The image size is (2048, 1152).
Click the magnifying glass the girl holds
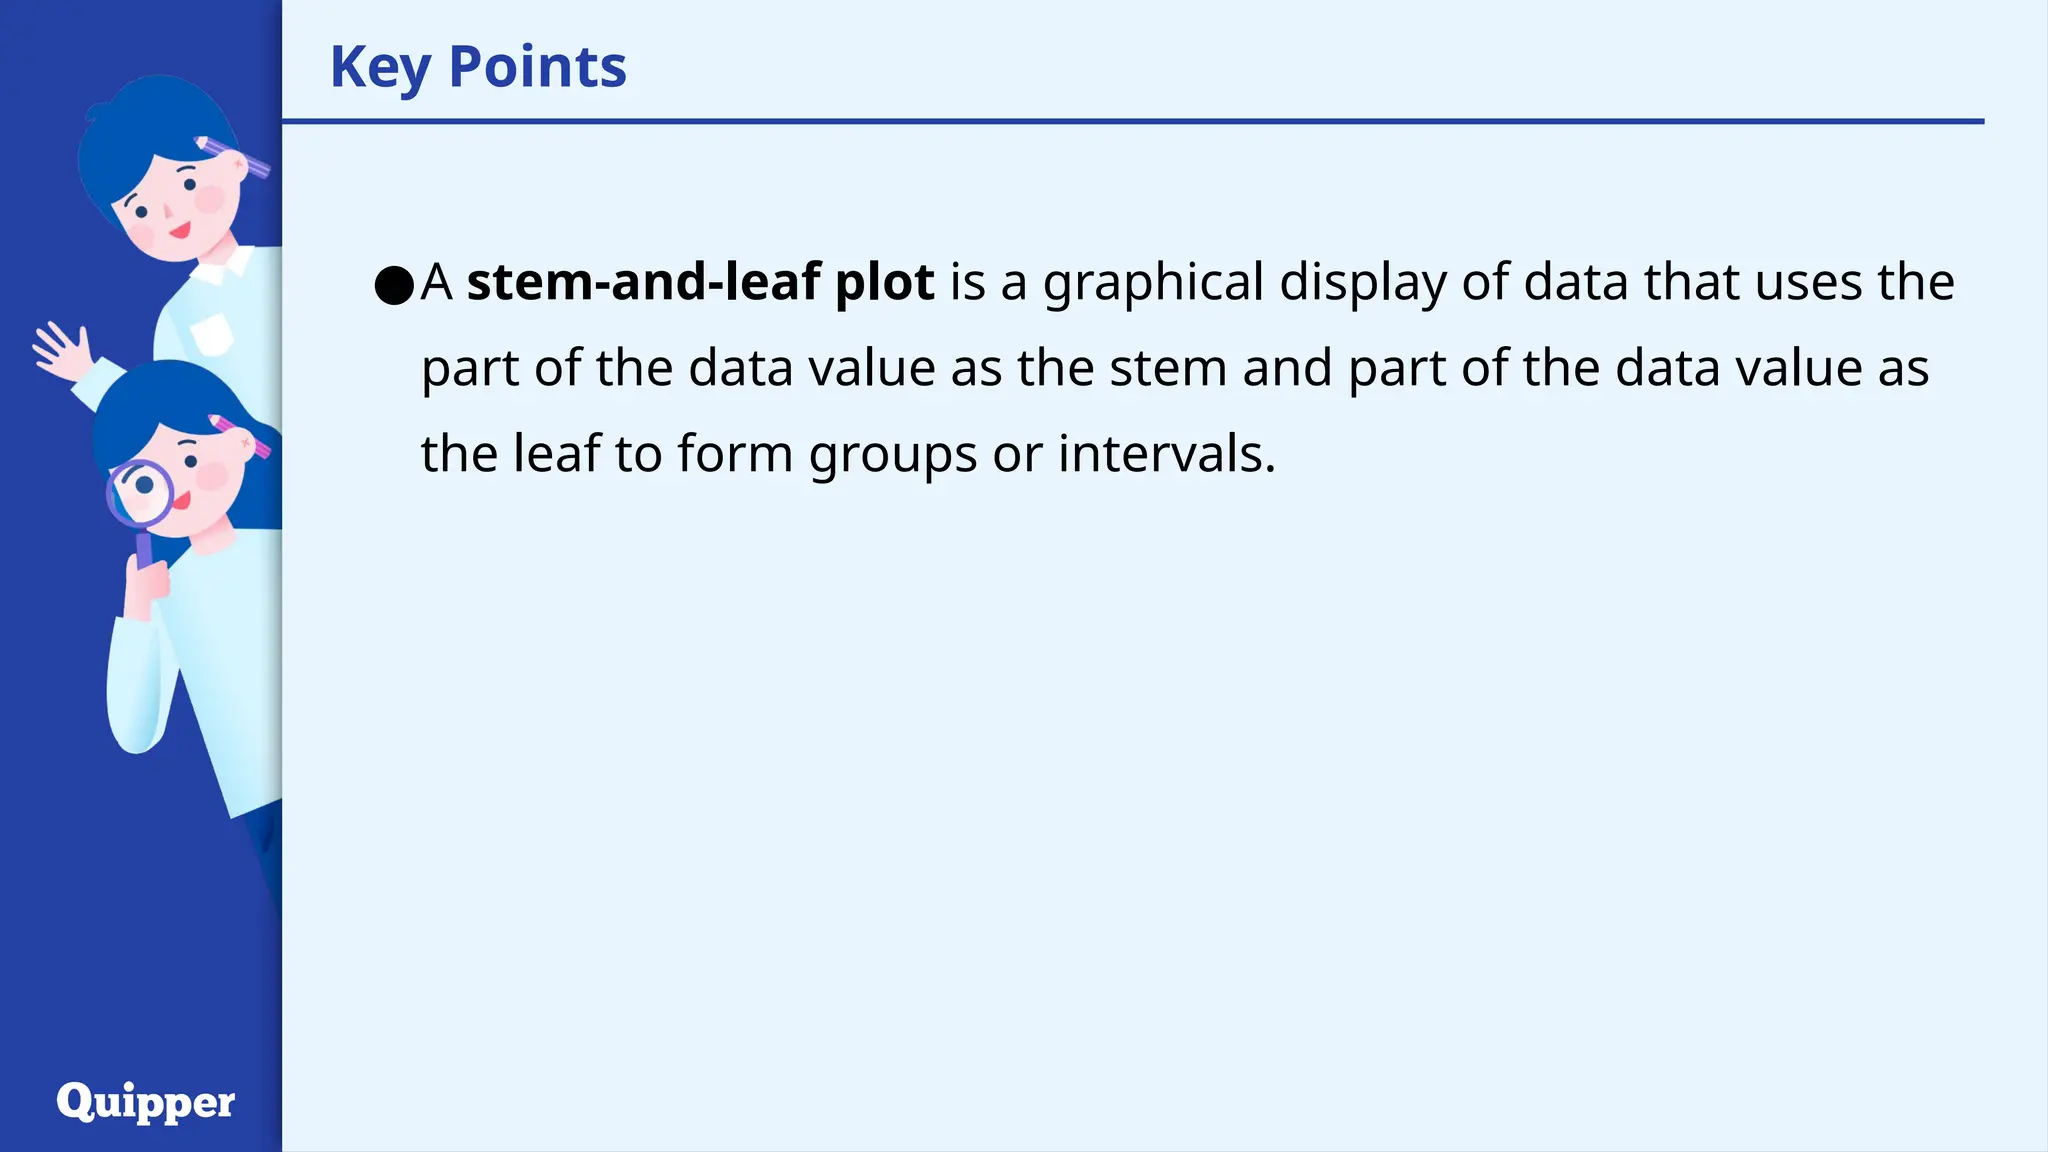[140, 492]
